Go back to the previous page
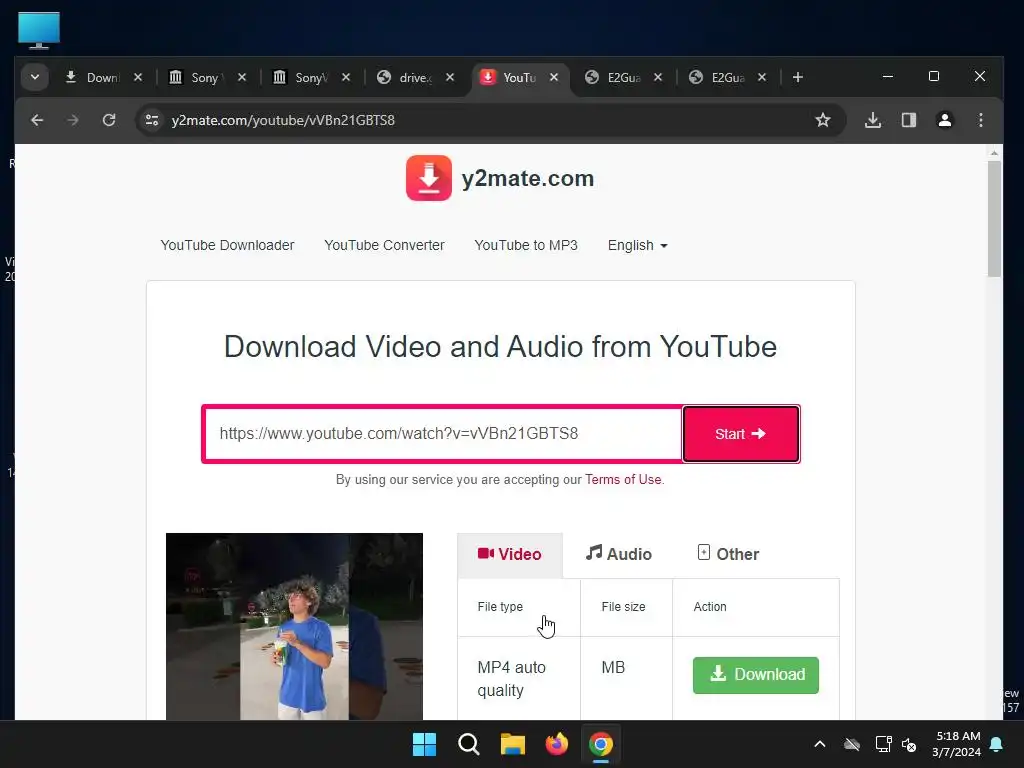 (37, 120)
